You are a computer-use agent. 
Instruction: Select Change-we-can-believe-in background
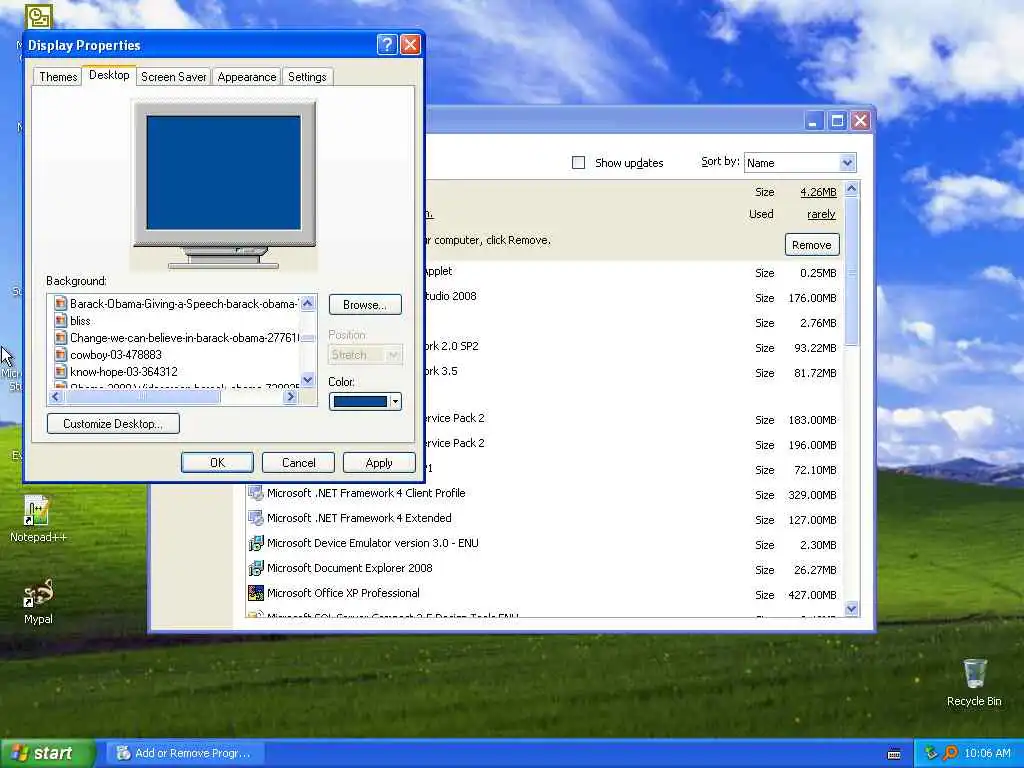pos(184,338)
